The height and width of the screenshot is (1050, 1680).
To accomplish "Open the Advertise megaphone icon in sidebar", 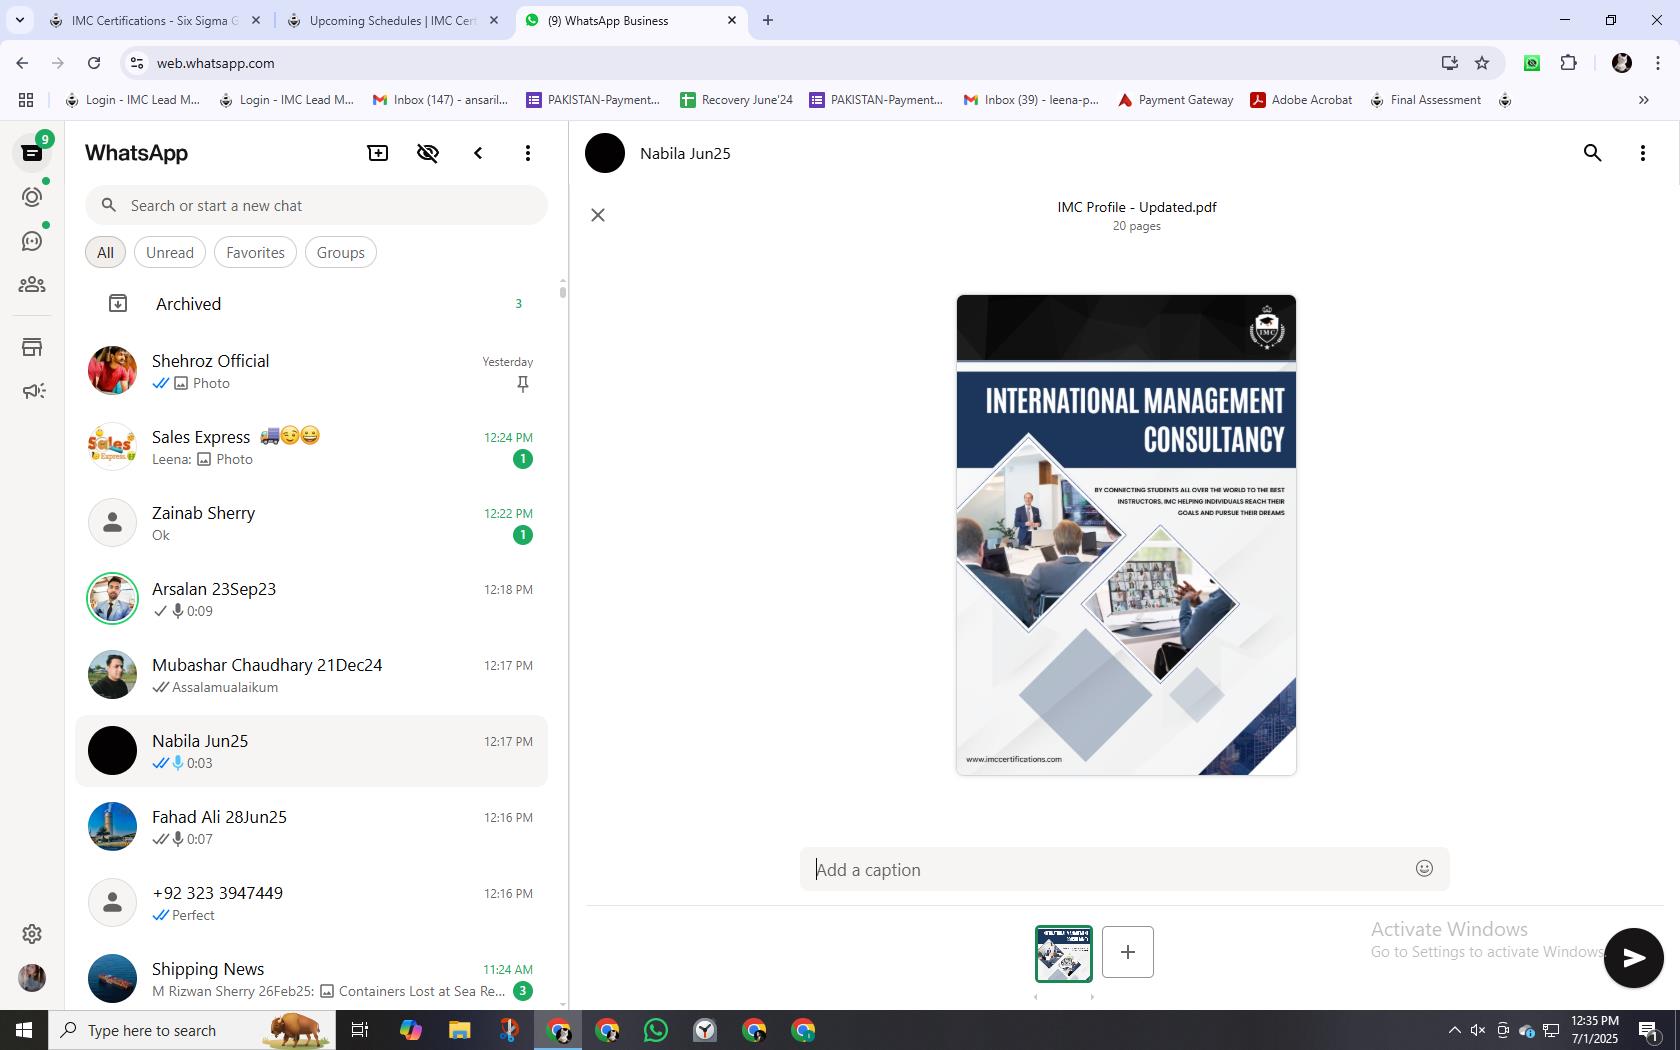I will tap(32, 391).
